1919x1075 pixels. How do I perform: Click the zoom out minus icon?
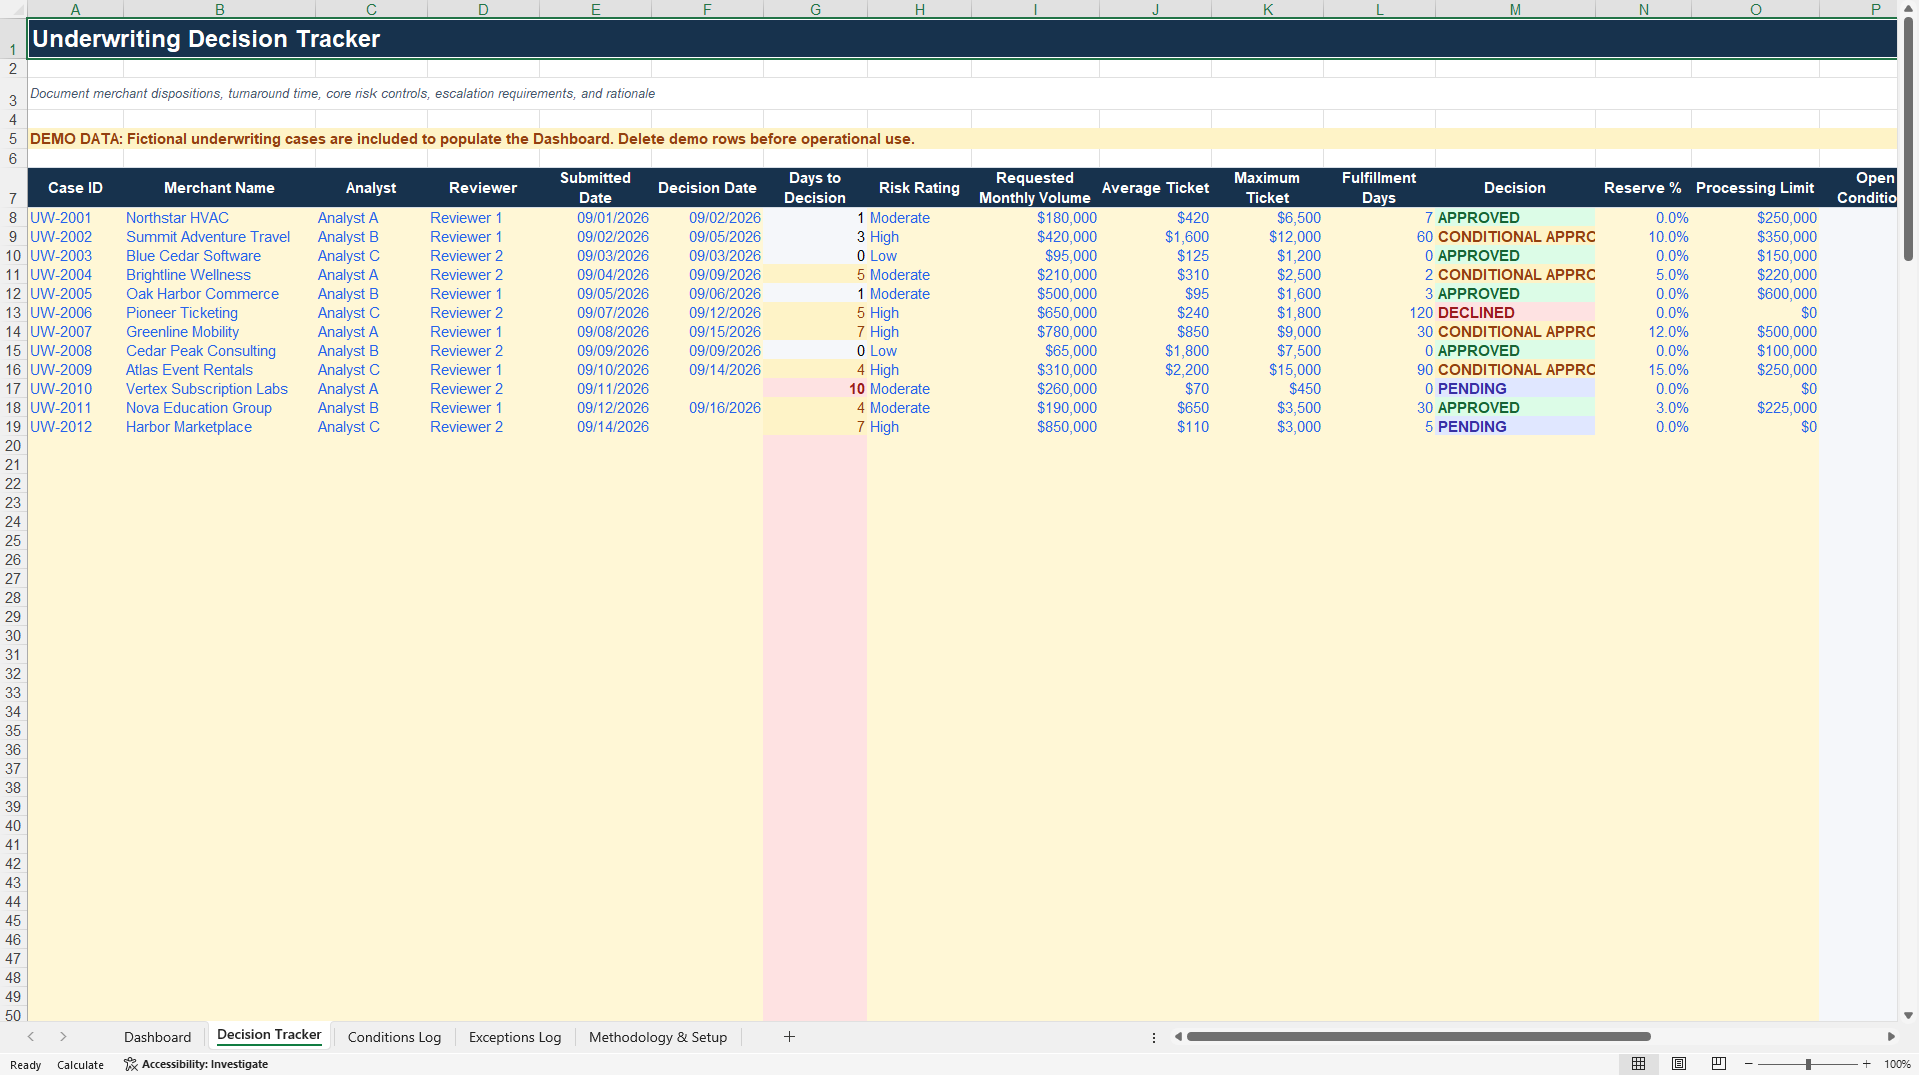1749,1064
